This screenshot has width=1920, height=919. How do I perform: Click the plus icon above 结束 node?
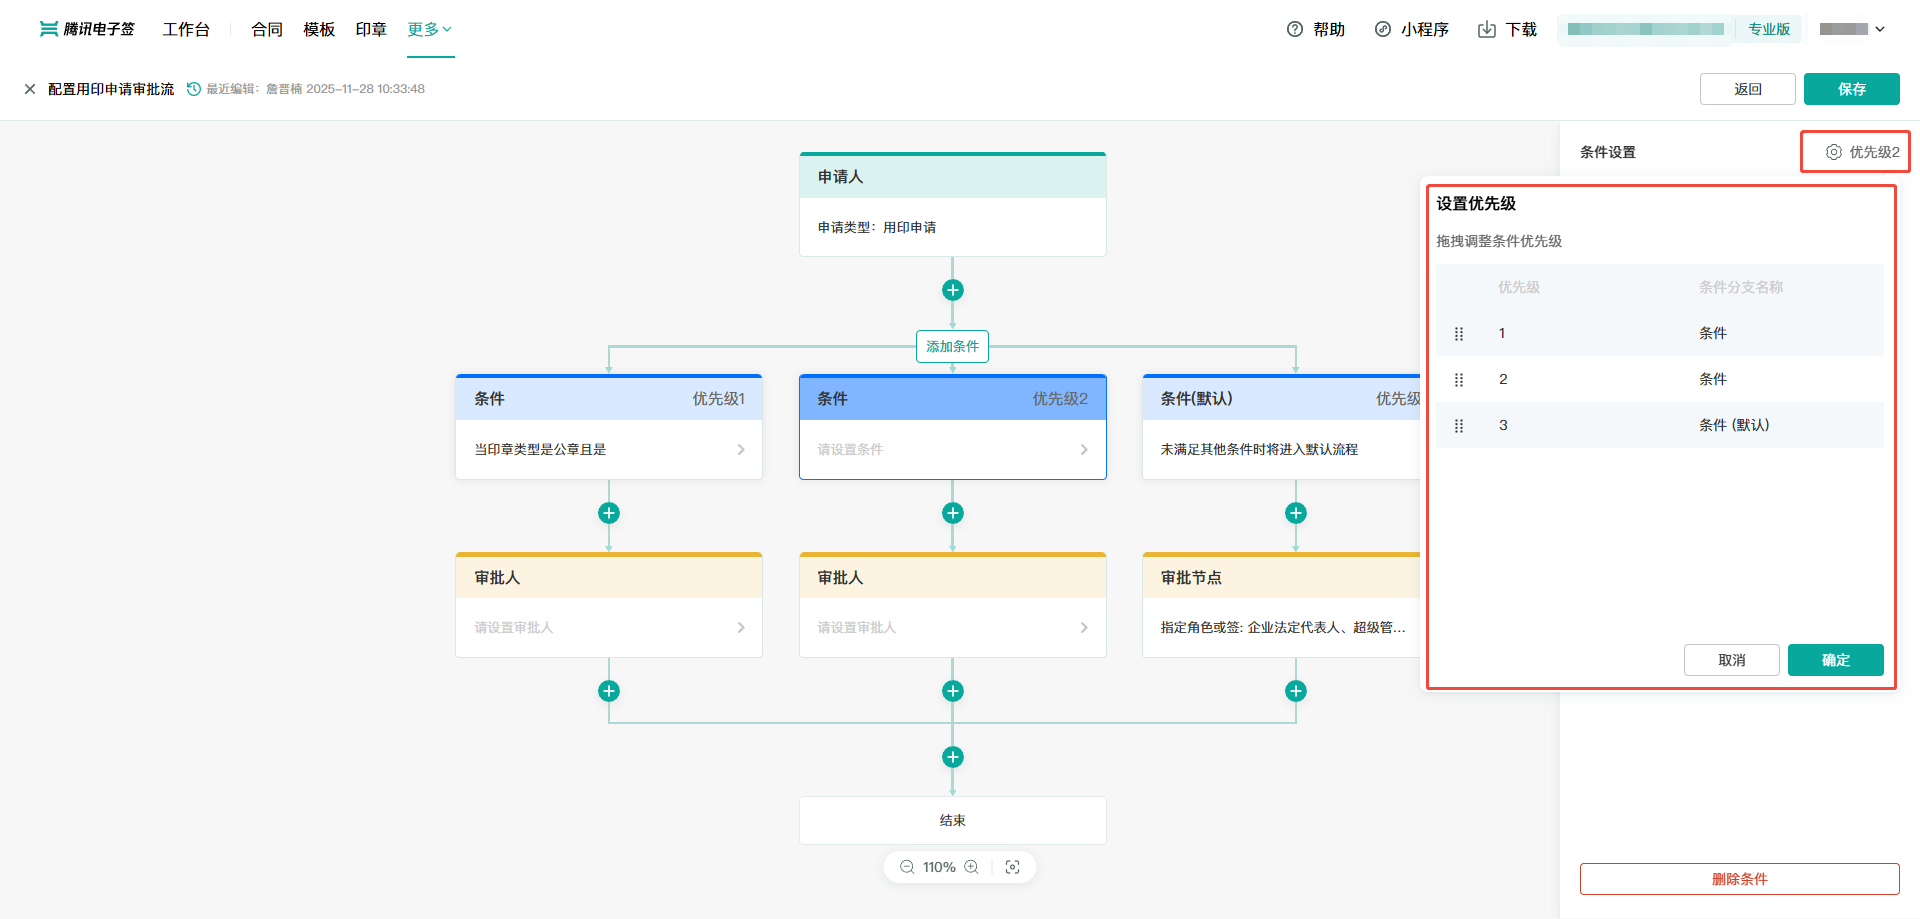952,757
